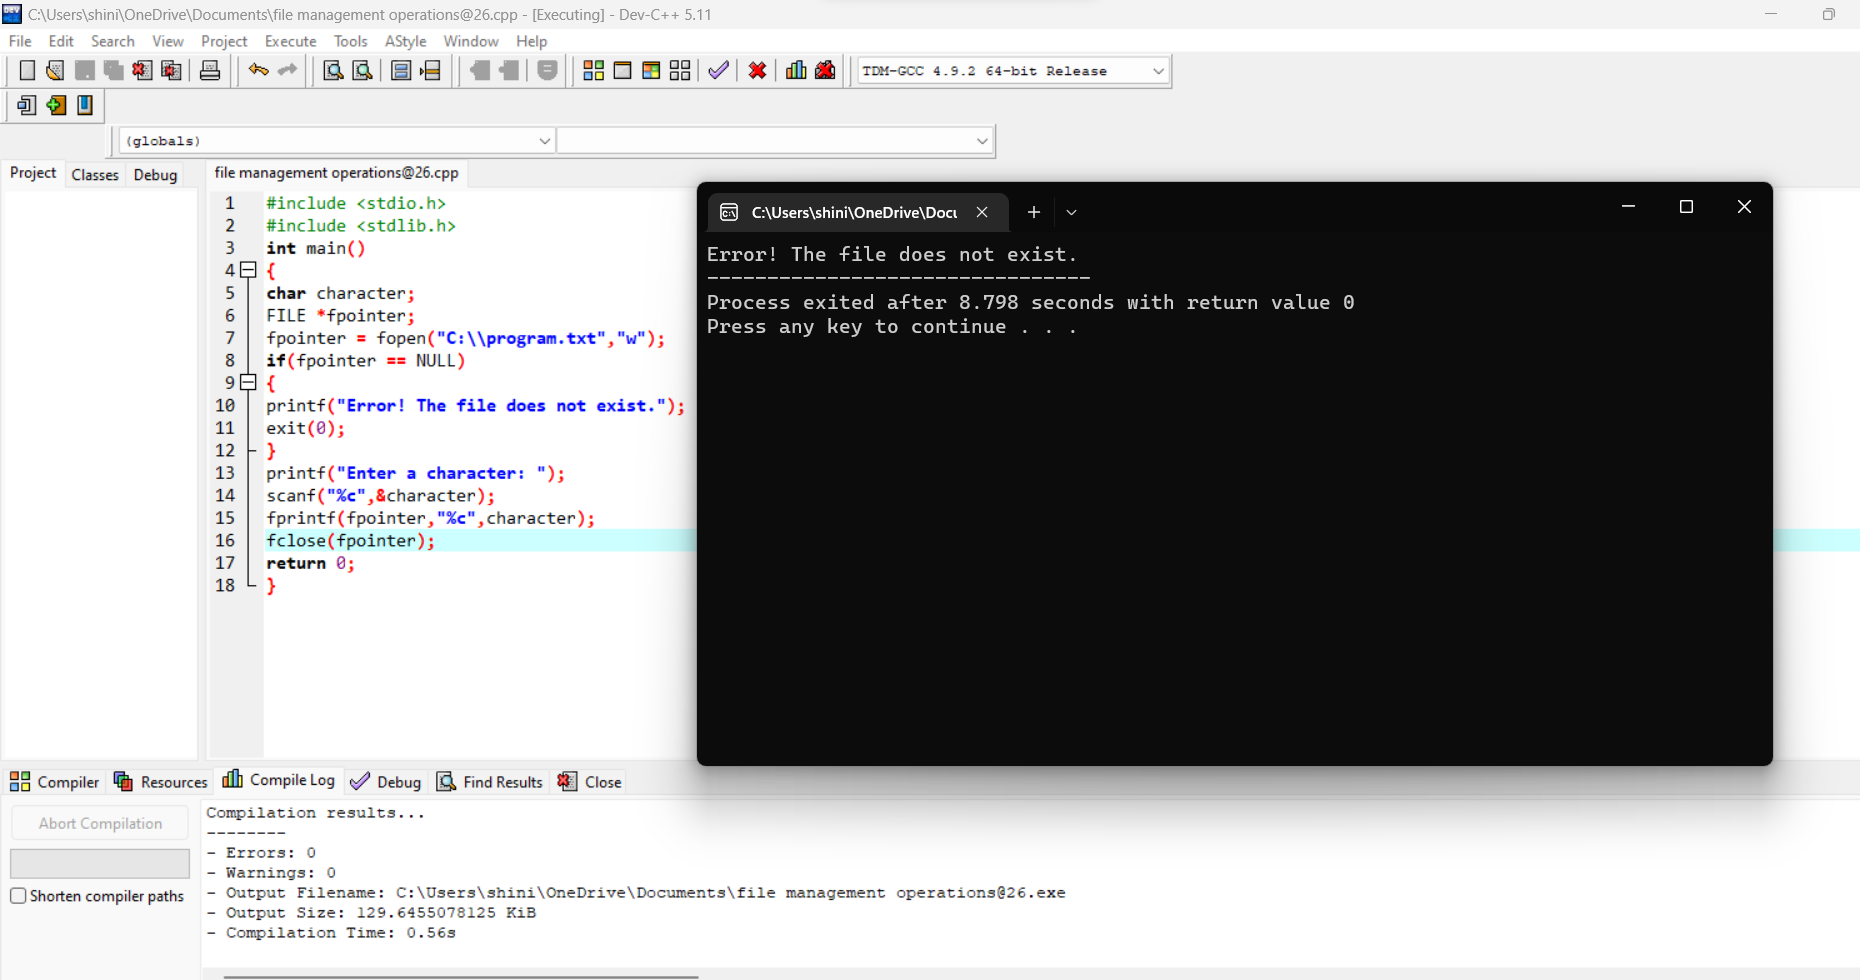Compile the project using the toolbar icon

point(593,70)
